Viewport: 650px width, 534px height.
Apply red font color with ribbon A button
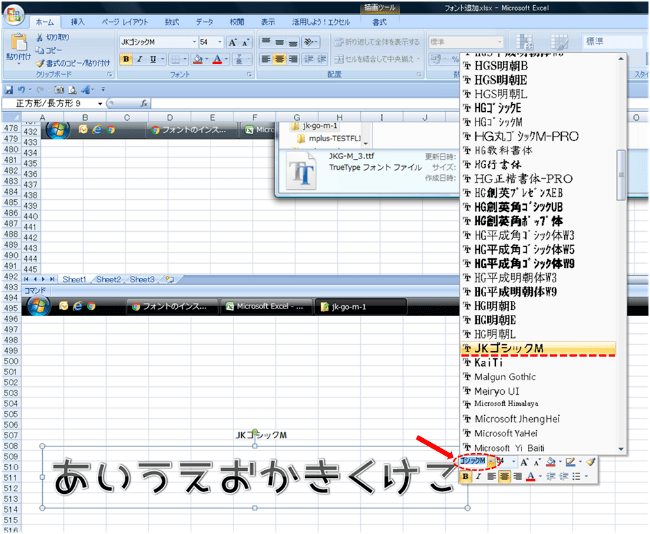[217, 59]
